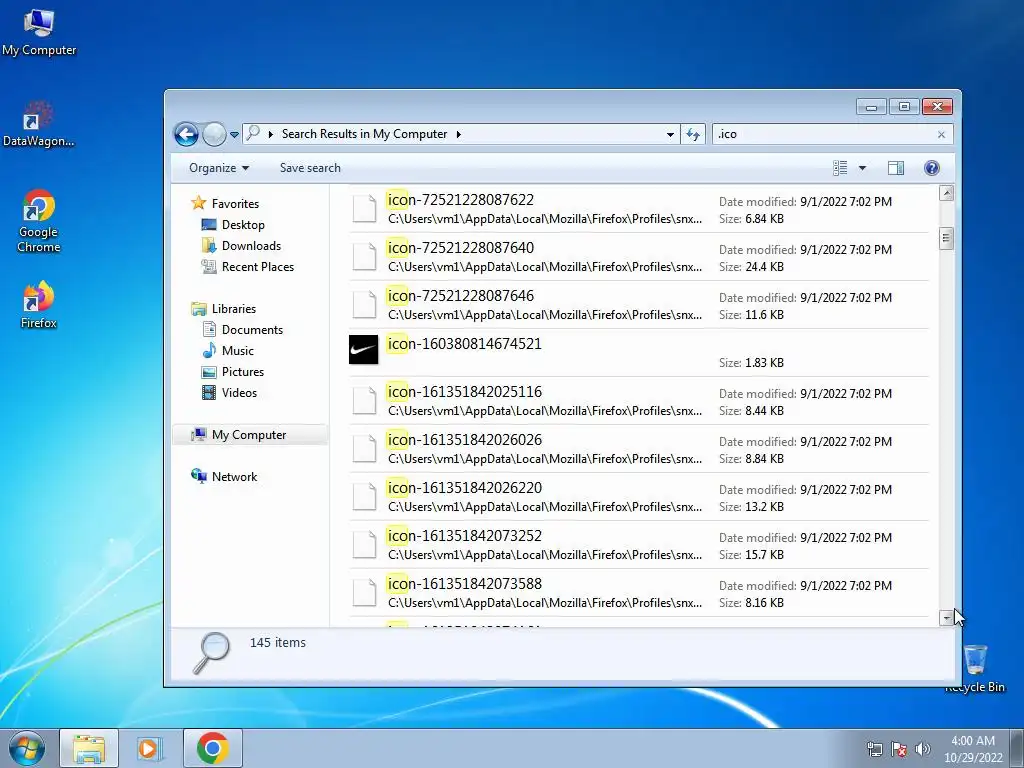
Task: Open Recent Places in Favorites
Action: point(258,266)
